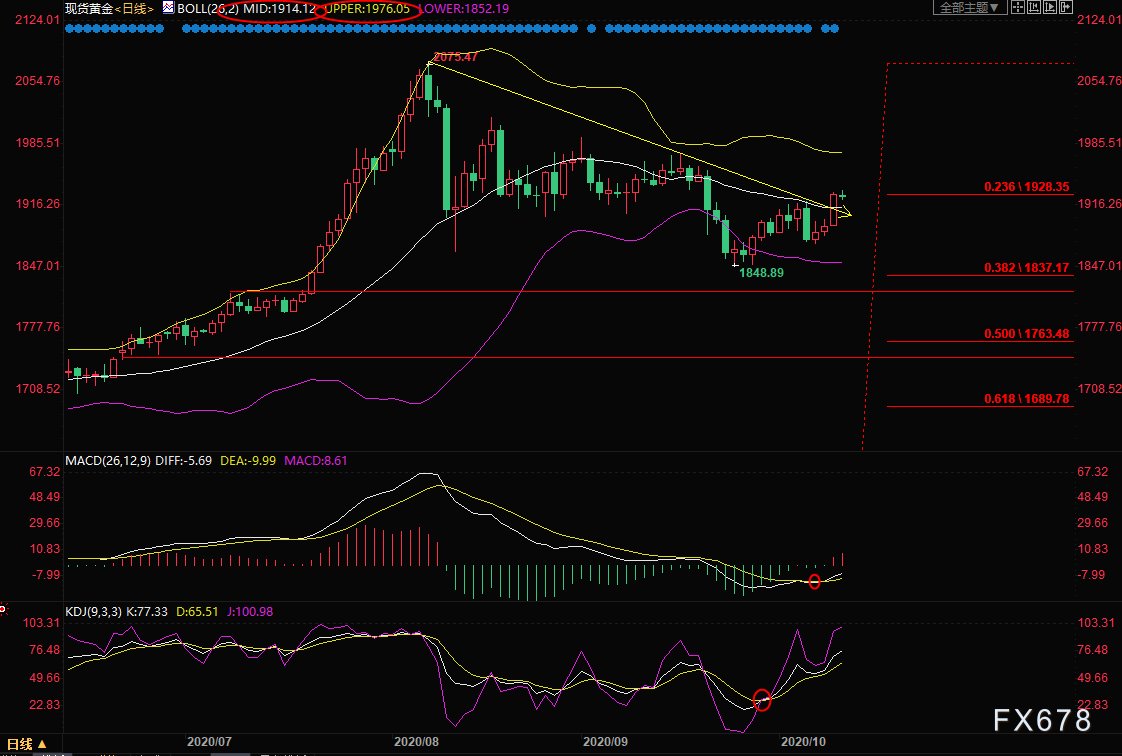
Task: Click the 2020/08 date on time axis
Action: tap(416, 742)
